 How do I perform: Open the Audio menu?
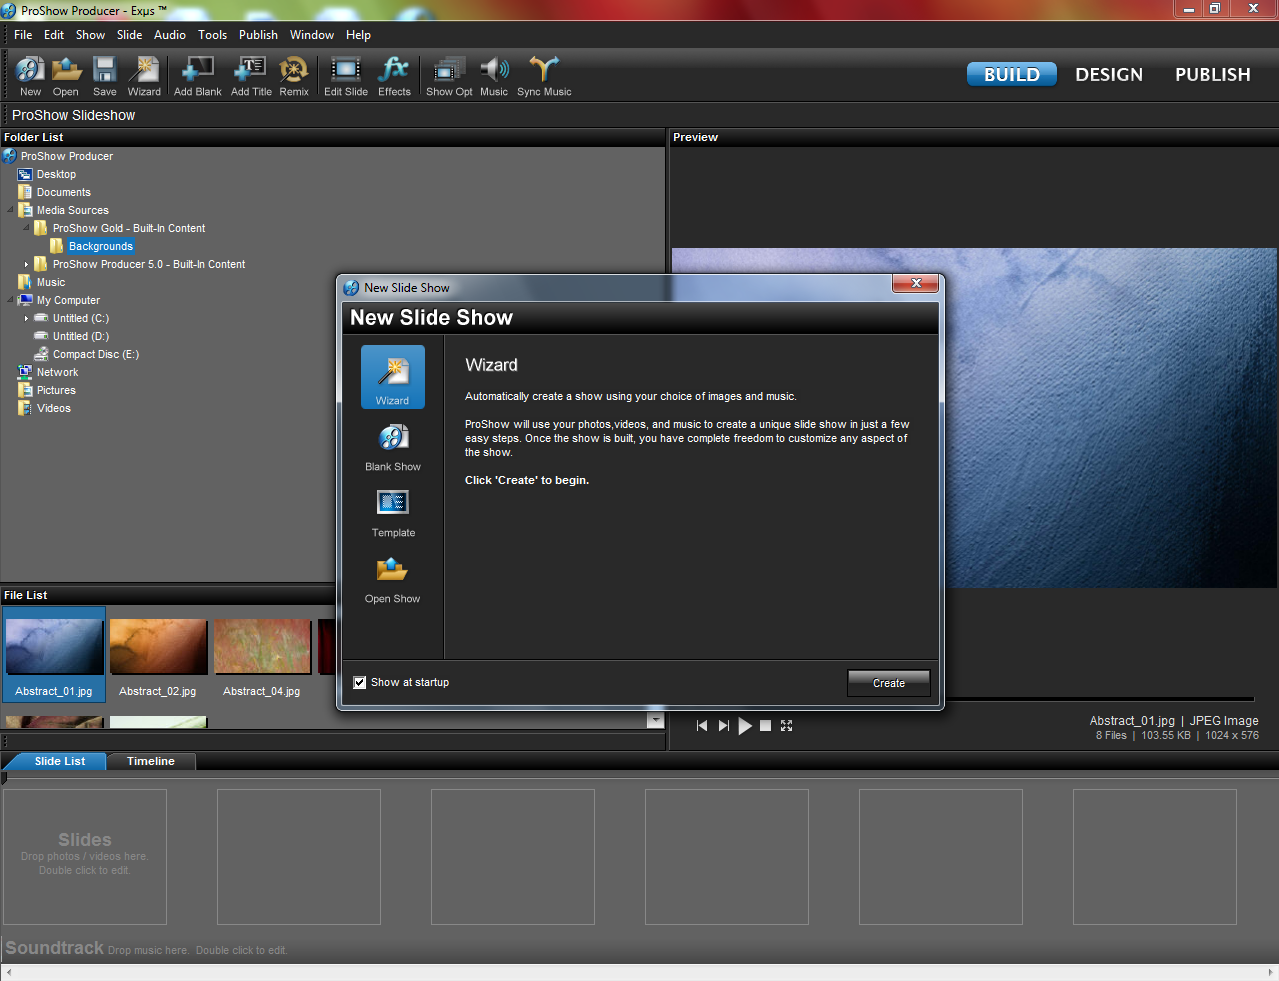[170, 35]
